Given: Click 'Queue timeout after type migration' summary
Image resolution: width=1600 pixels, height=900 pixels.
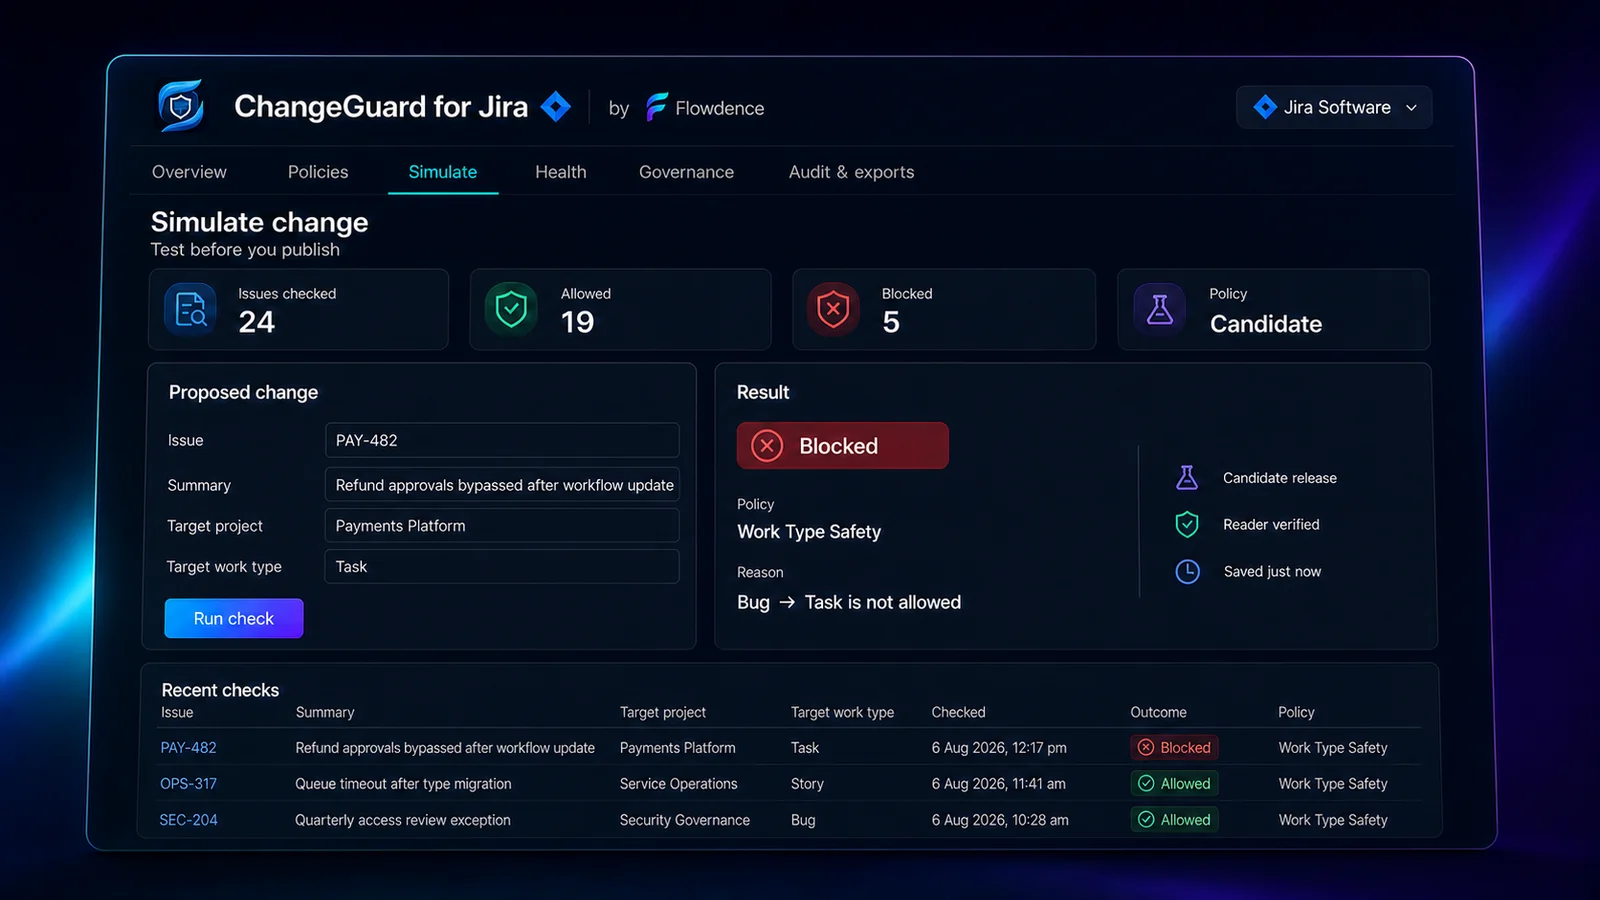Looking at the screenshot, I should click(403, 784).
